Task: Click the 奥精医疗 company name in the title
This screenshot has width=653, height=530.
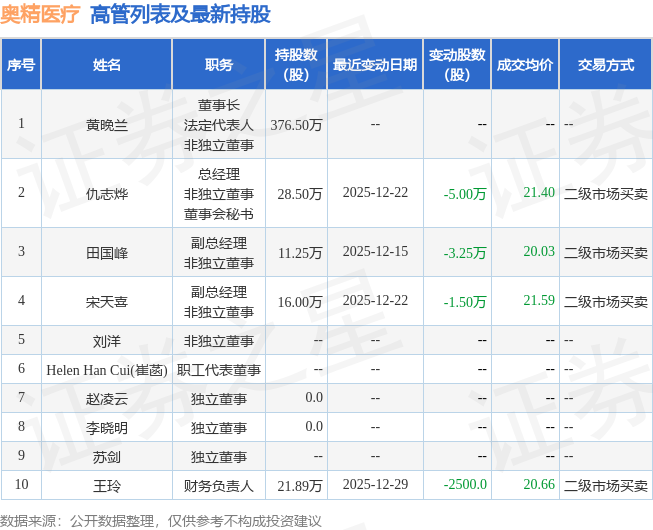Action: click(40, 14)
